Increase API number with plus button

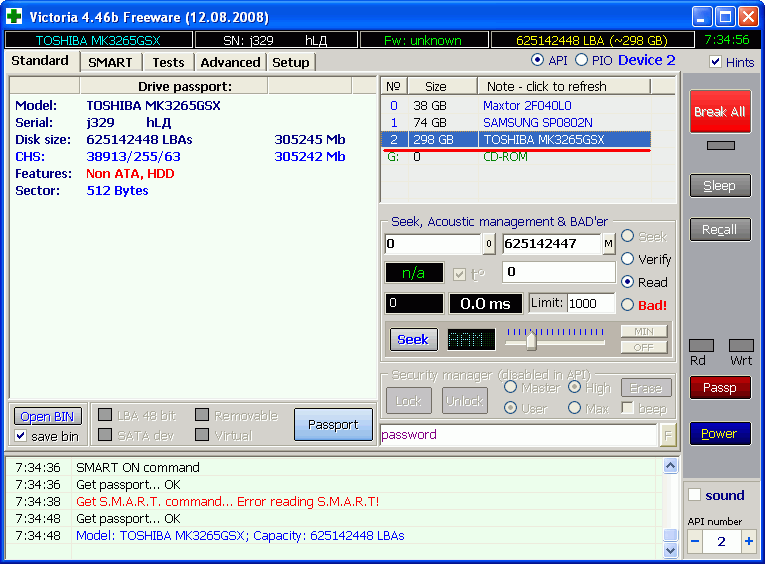click(747, 541)
